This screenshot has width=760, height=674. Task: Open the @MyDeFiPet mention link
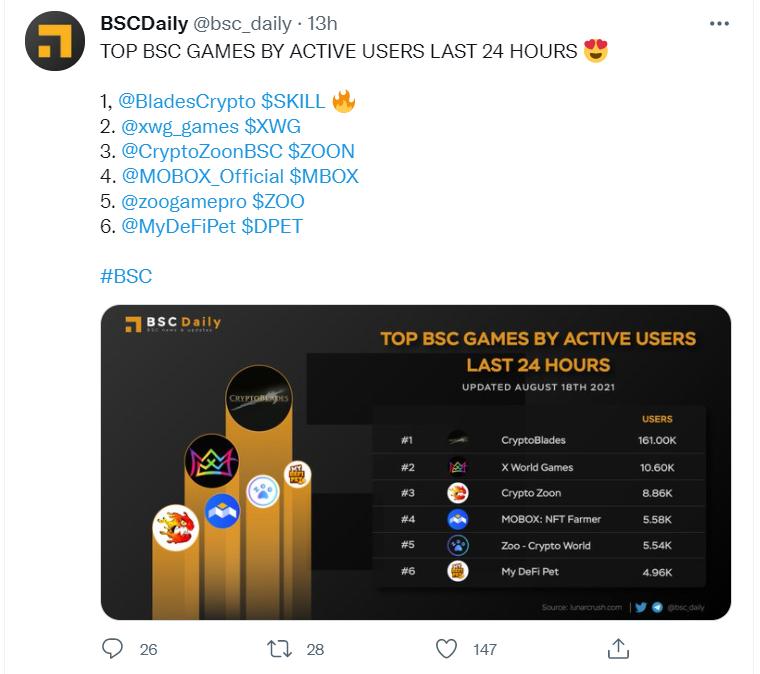click(178, 227)
